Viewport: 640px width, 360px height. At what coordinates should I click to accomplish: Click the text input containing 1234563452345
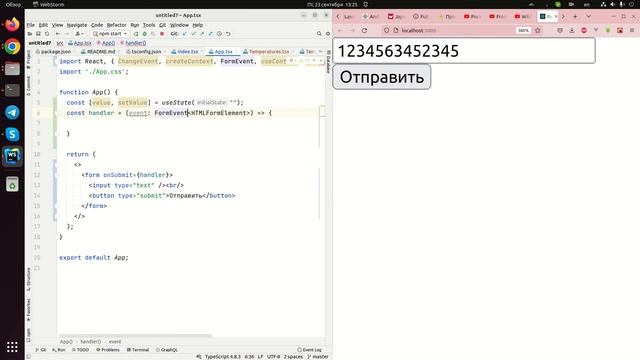[464, 51]
